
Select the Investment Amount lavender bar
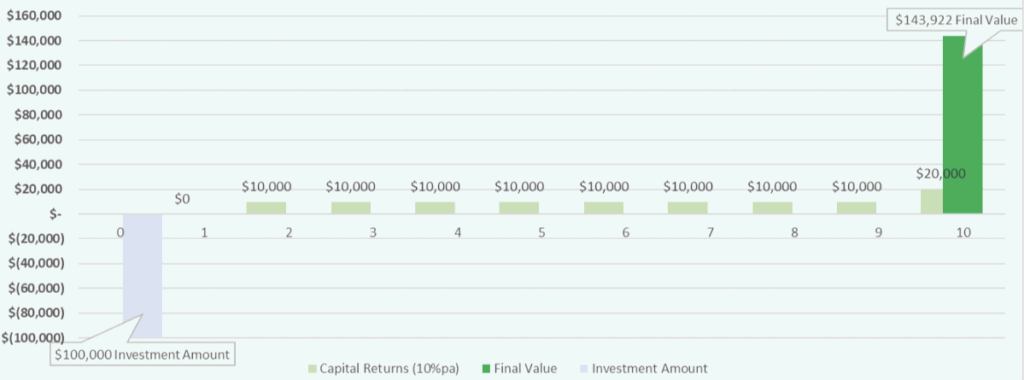click(142, 276)
